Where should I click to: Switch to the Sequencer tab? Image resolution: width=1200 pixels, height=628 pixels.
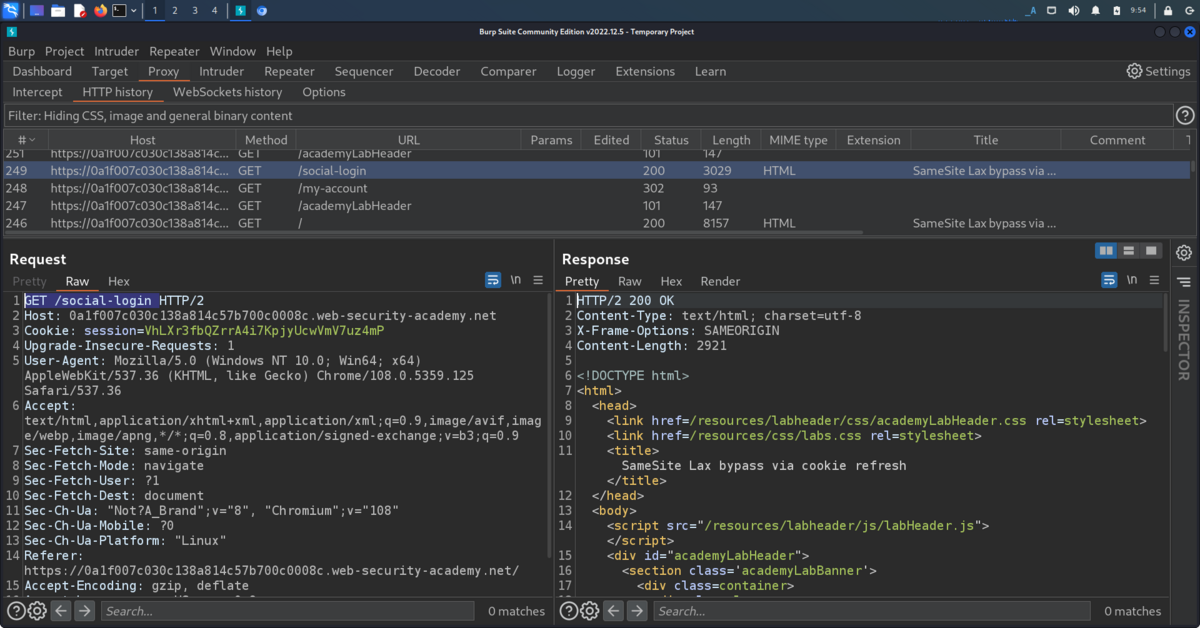point(364,71)
